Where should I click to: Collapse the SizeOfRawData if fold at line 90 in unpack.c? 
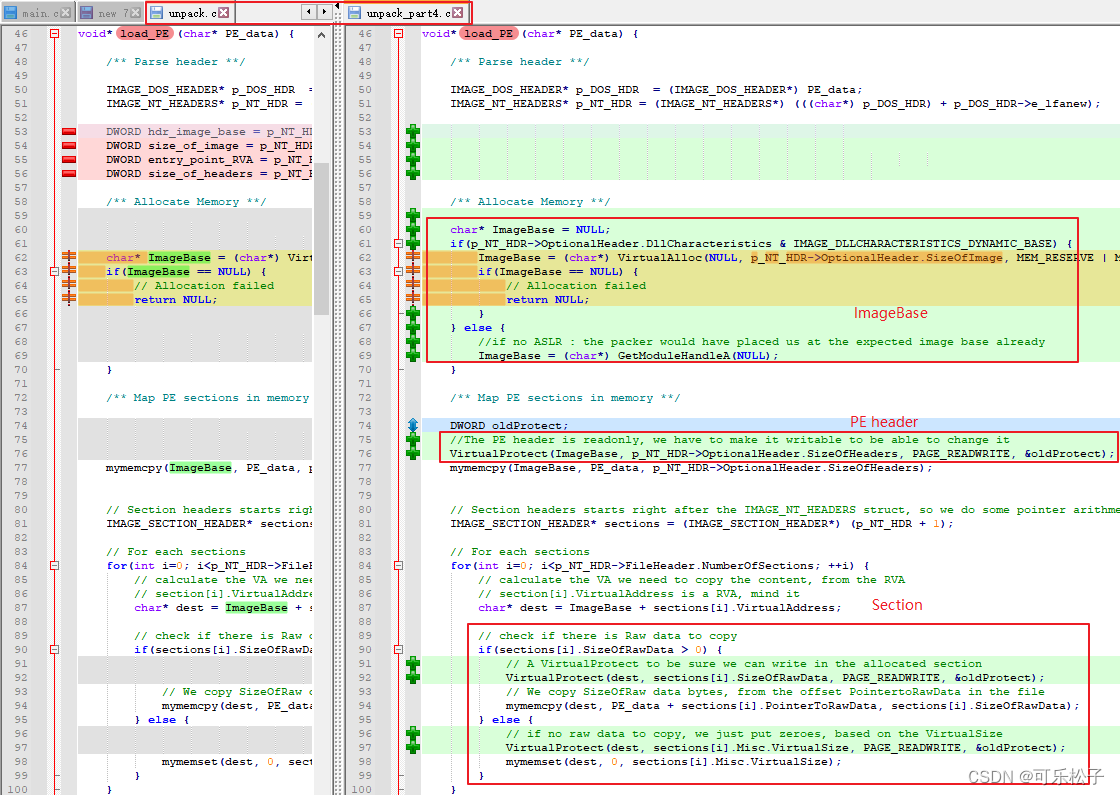[x=54, y=650]
